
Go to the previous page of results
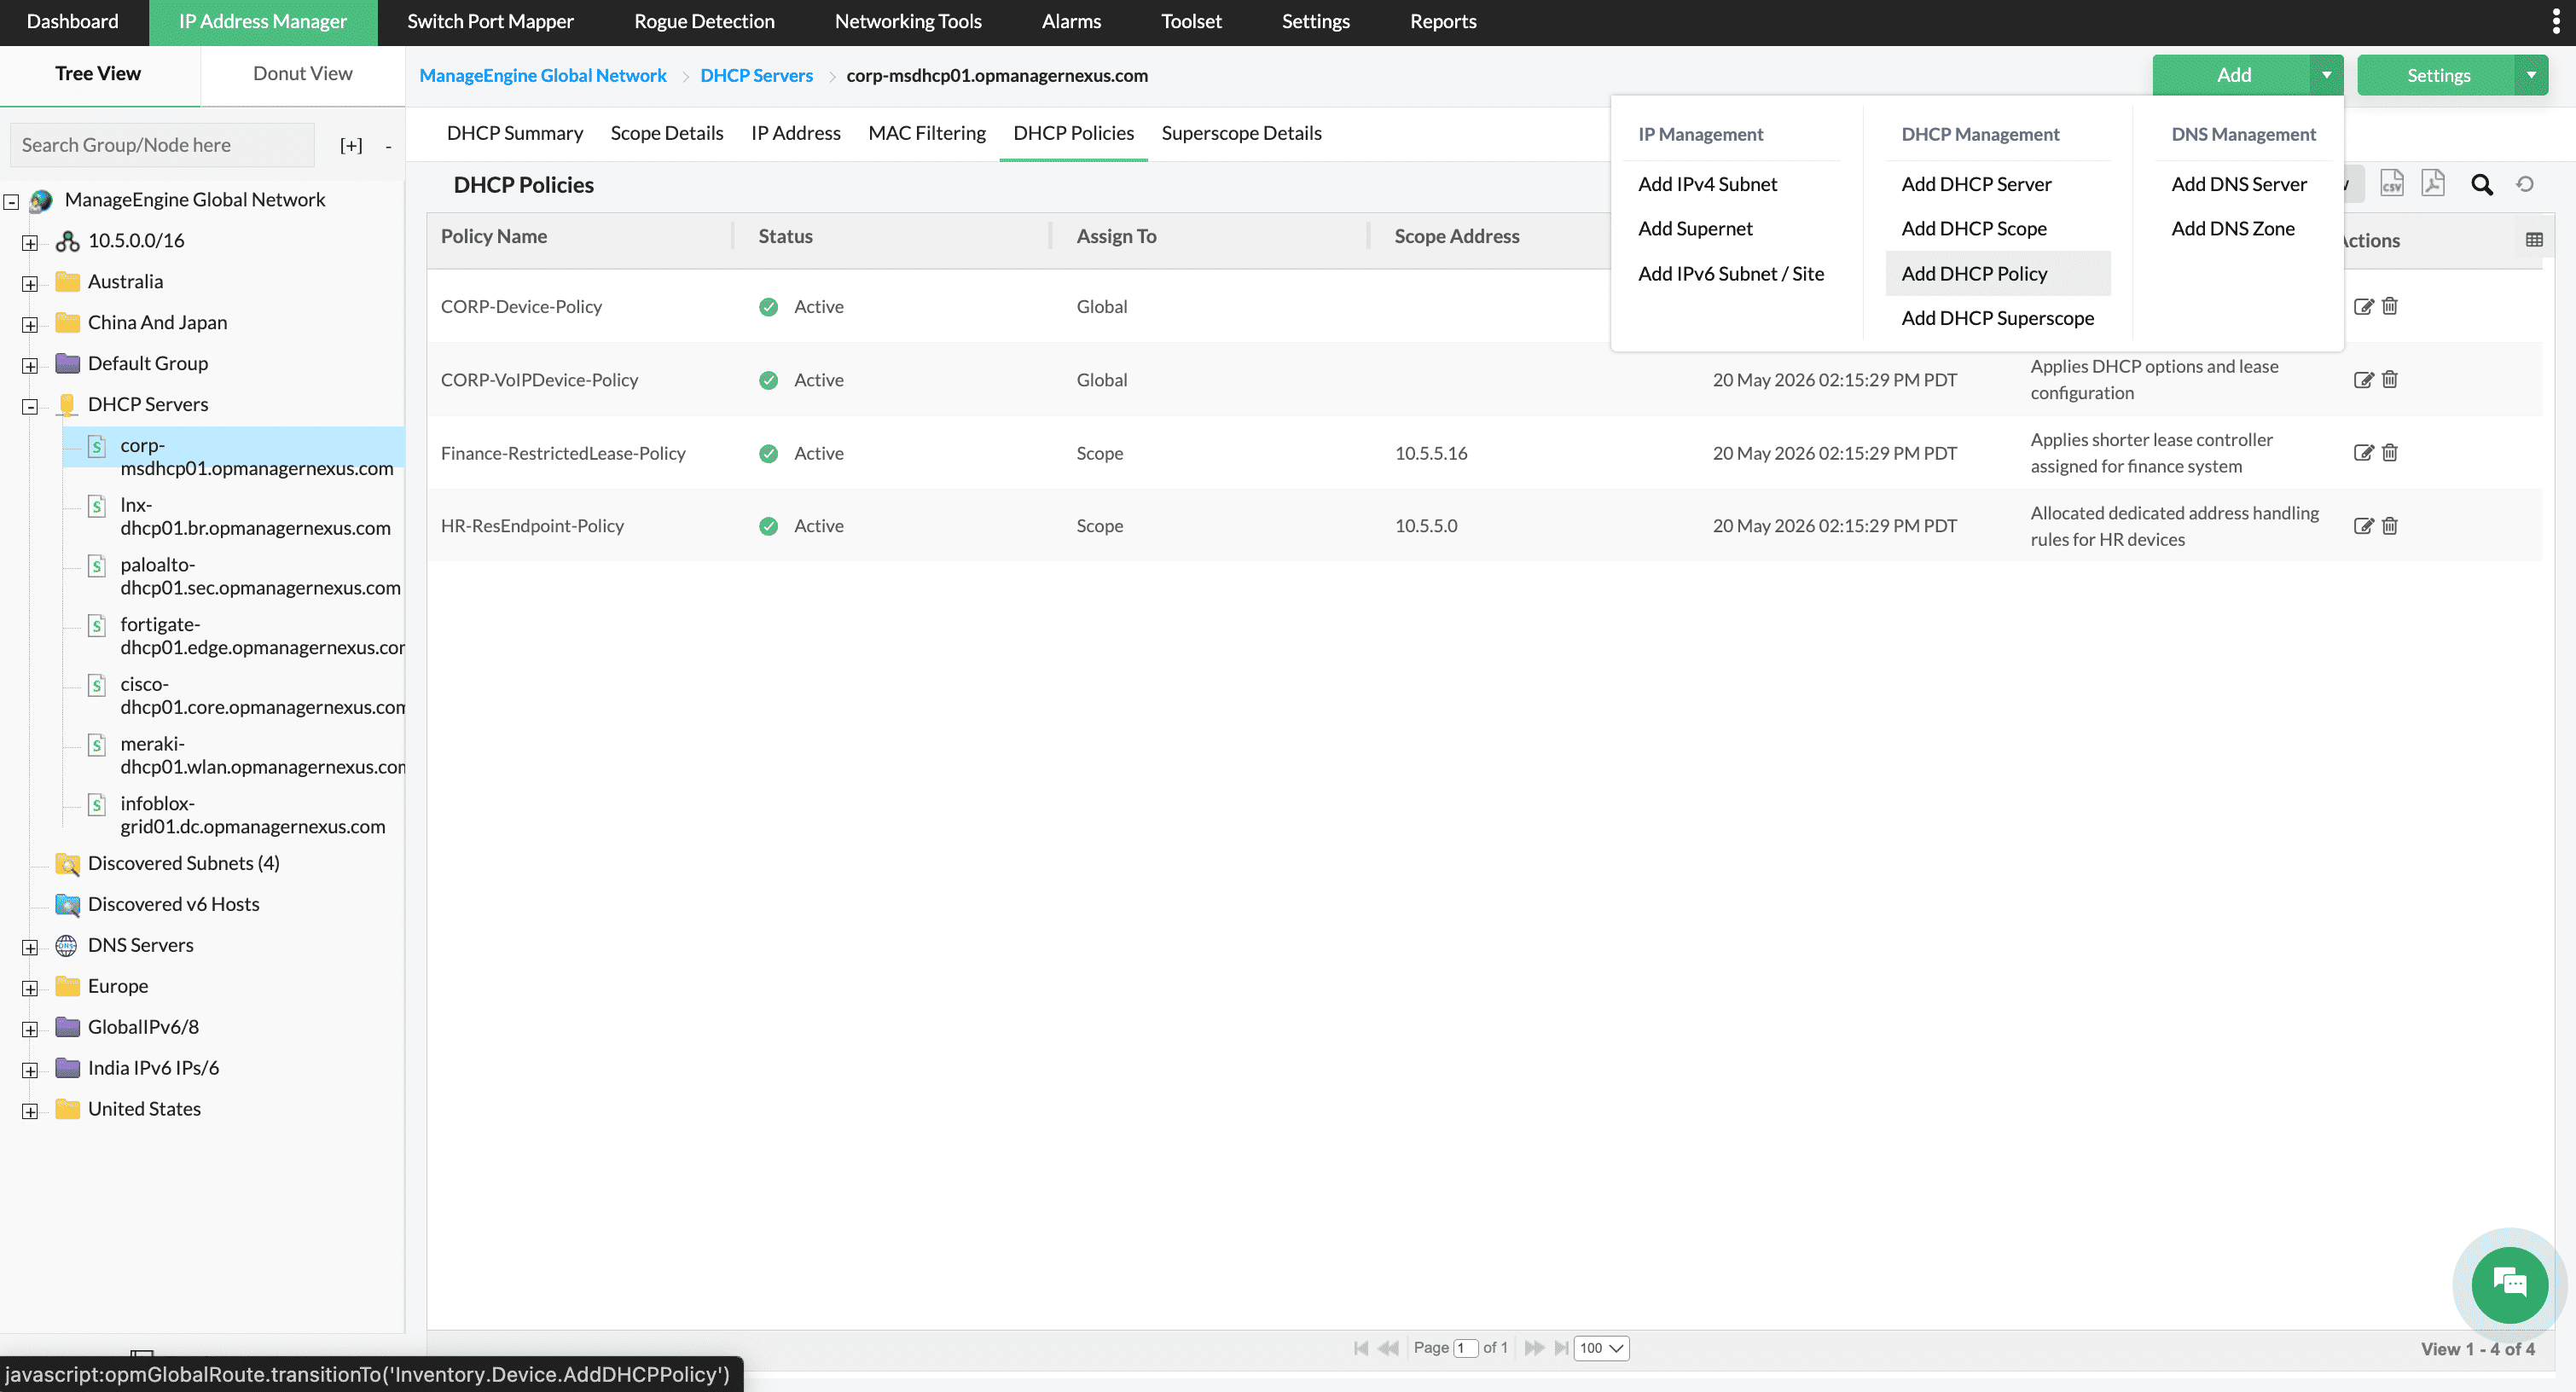(x=1388, y=1348)
